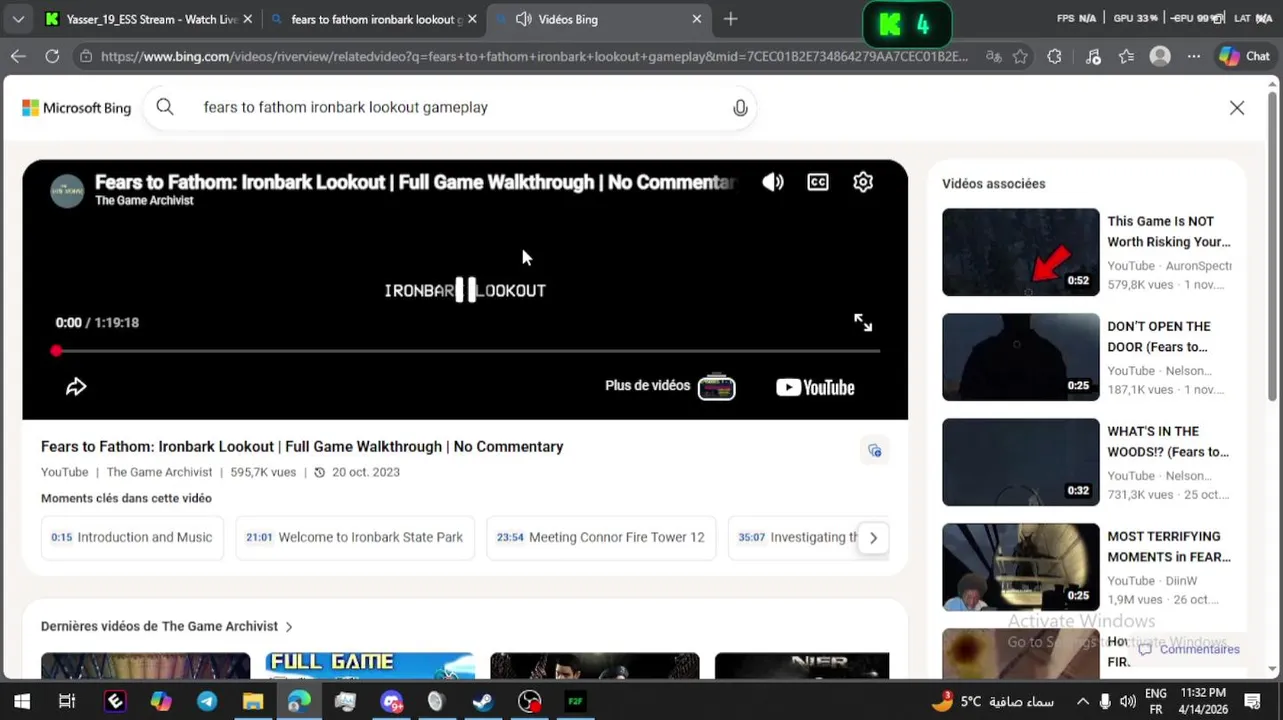Expand 'Dernières vidéos de The Game Archivist'

[x=167, y=626]
